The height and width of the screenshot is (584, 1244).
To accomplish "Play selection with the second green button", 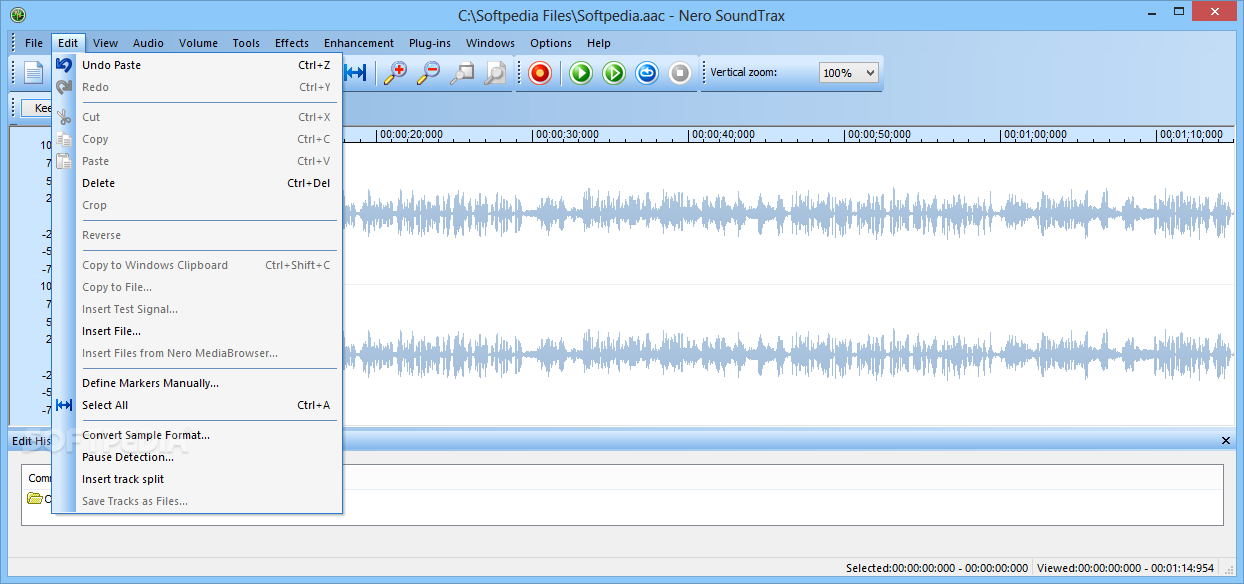I will pos(614,73).
